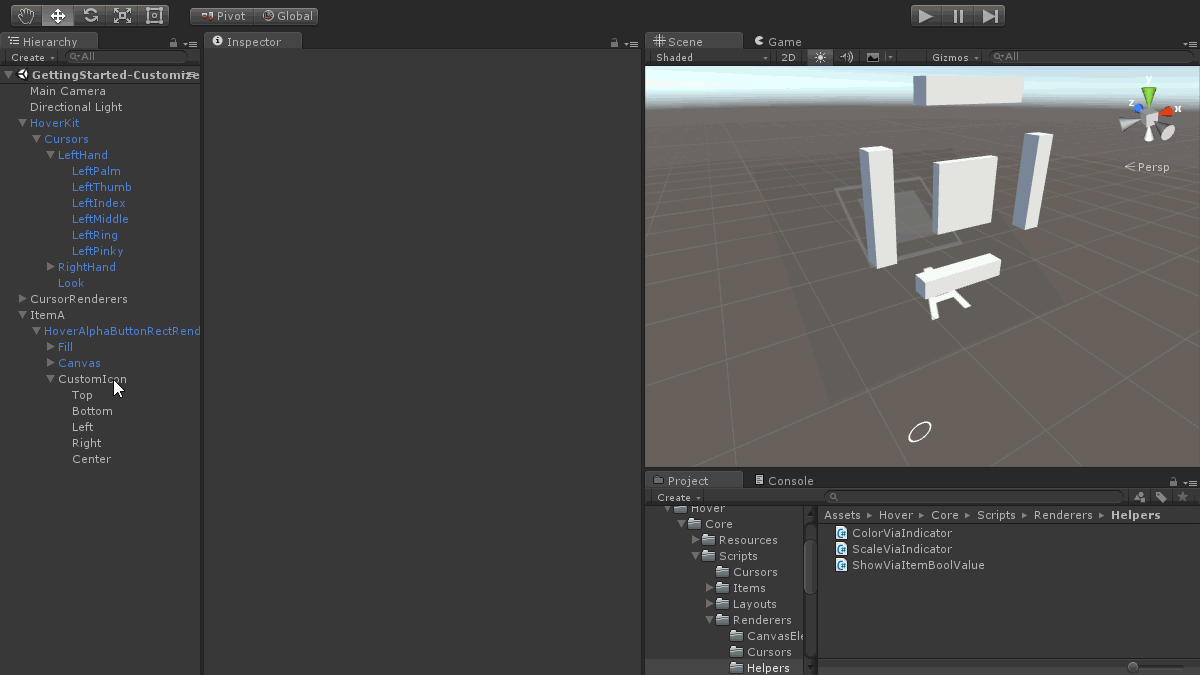Screen dimensions: 1200x675
Task: Open the Gizmos dropdown
Action: point(954,58)
